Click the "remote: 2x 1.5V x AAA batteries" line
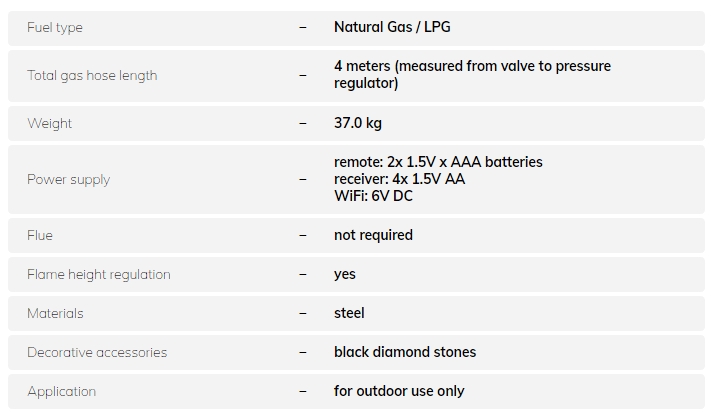The height and width of the screenshot is (417, 718). click(438, 162)
